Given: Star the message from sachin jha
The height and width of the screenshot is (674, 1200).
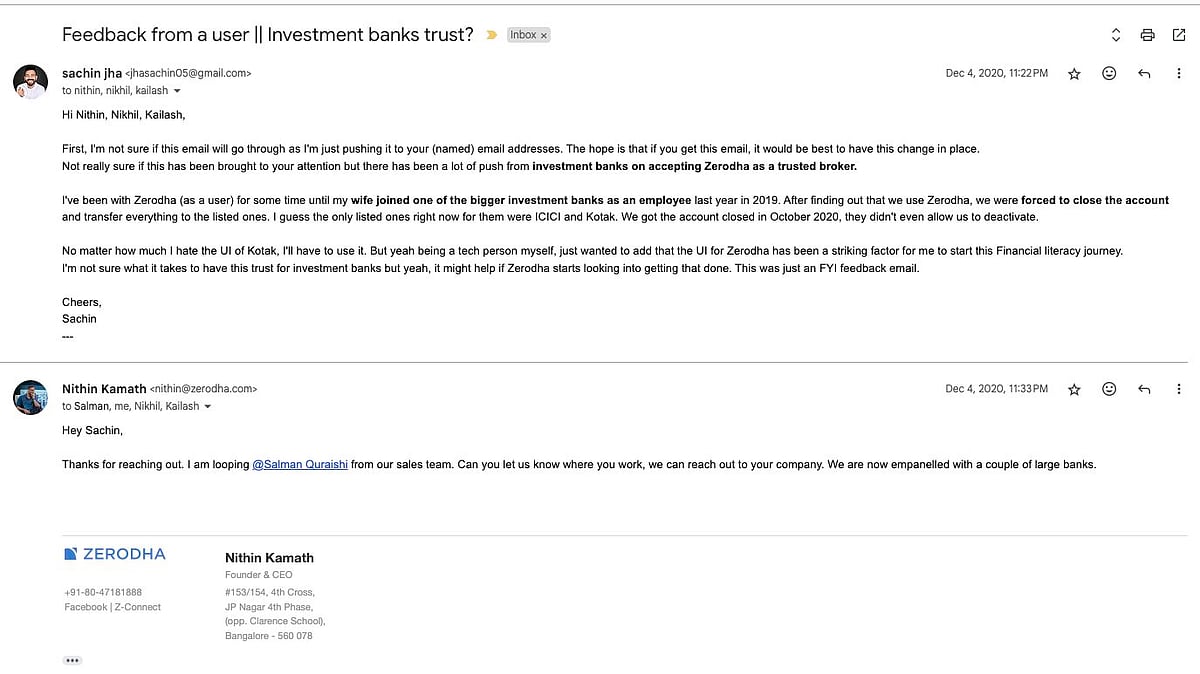Looking at the screenshot, I should [x=1074, y=74].
